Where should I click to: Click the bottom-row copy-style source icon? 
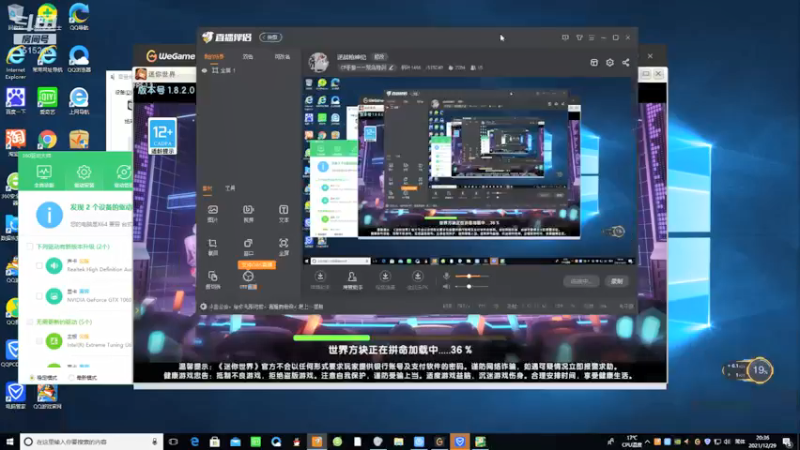[x=213, y=277]
